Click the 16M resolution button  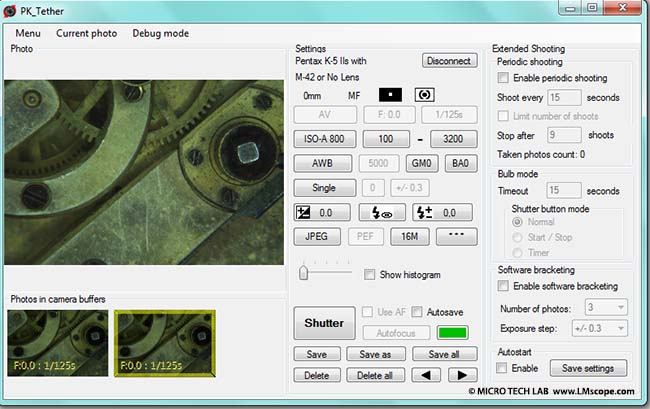click(x=410, y=237)
